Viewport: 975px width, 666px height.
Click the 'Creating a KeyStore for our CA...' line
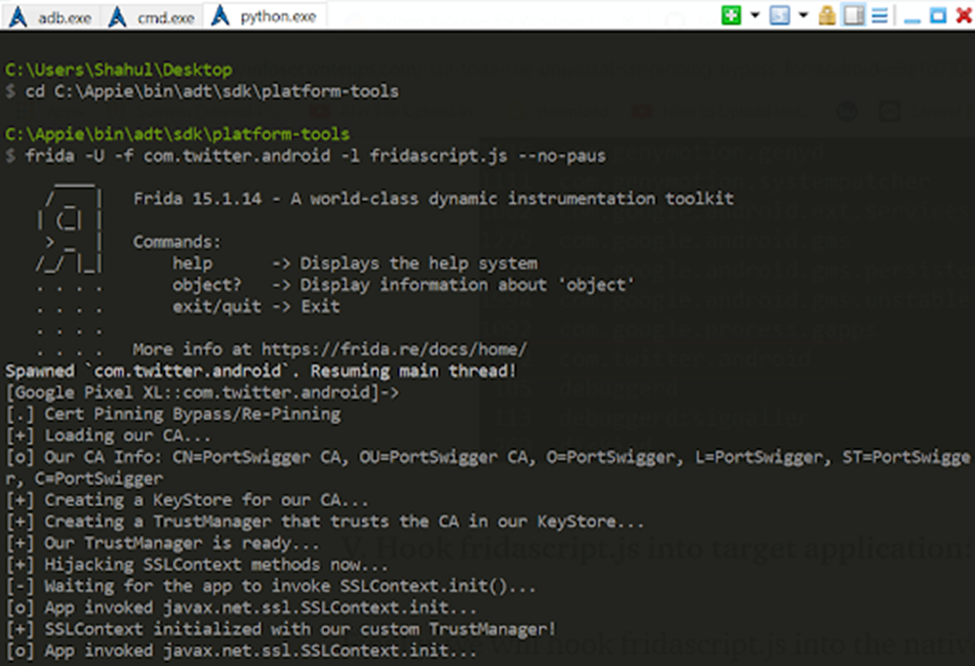(x=187, y=500)
